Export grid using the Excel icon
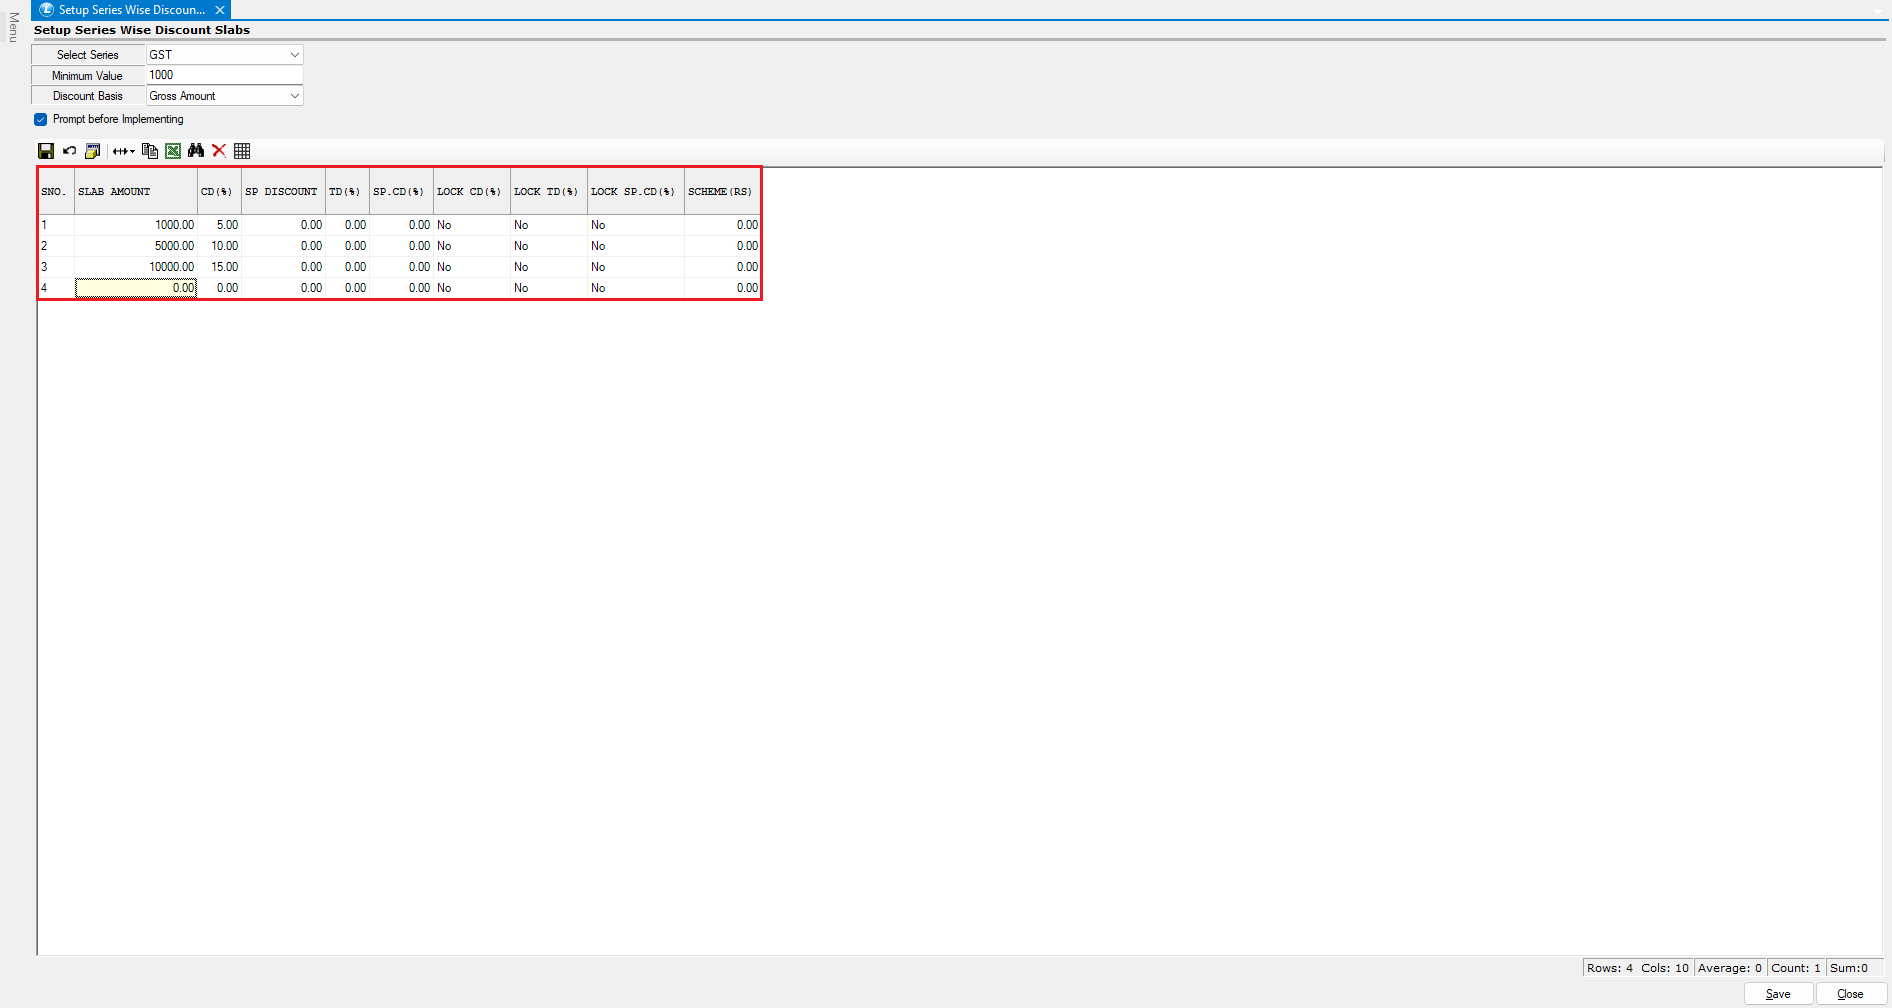The width and height of the screenshot is (1892, 1008). coord(173,151)
